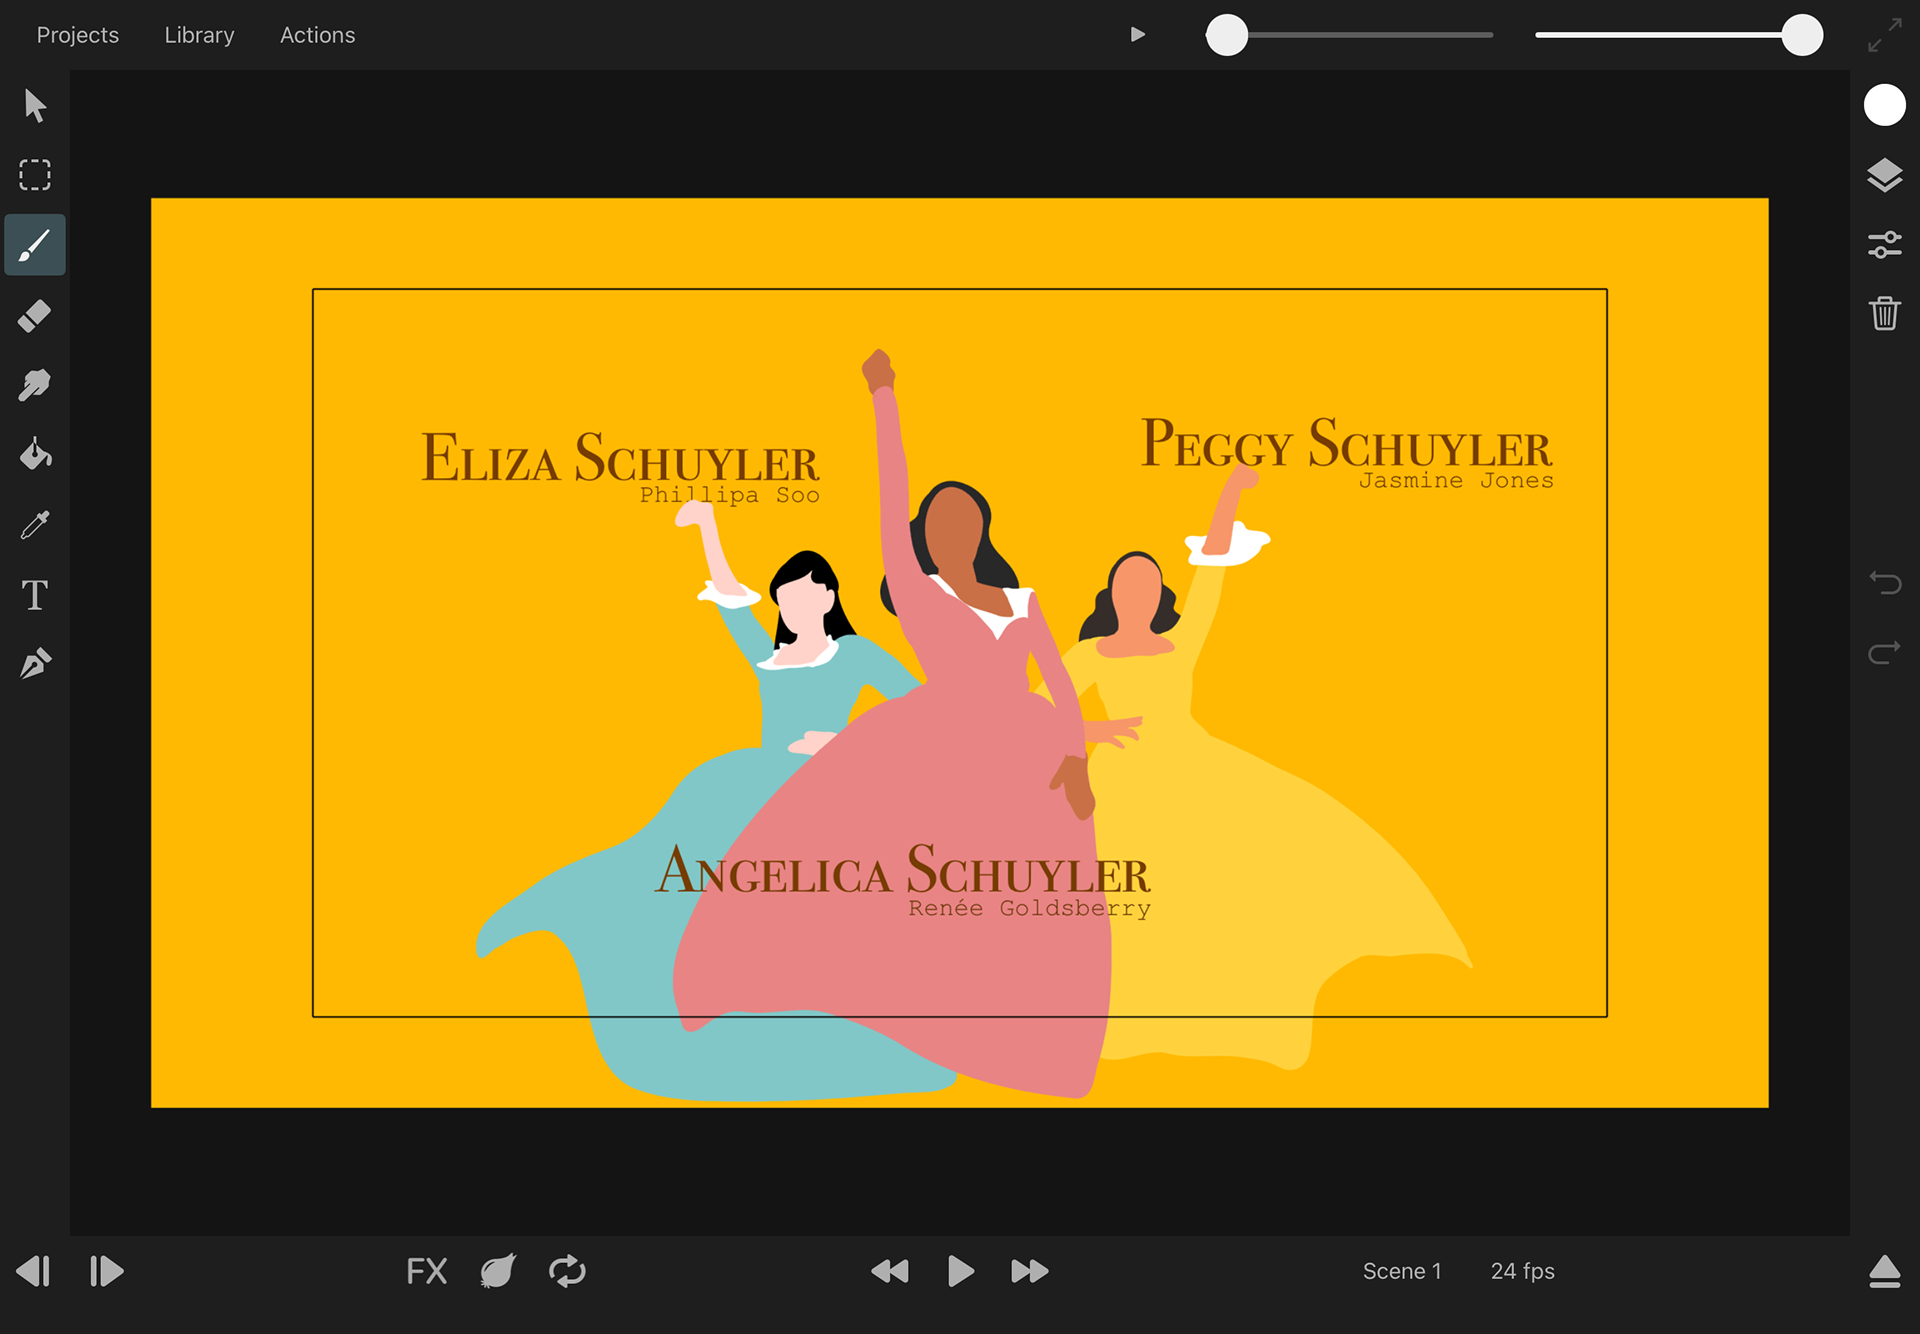Toggle fullscreen with the expand arrows
The image size is (1920, 1334).
point(1884,35)
